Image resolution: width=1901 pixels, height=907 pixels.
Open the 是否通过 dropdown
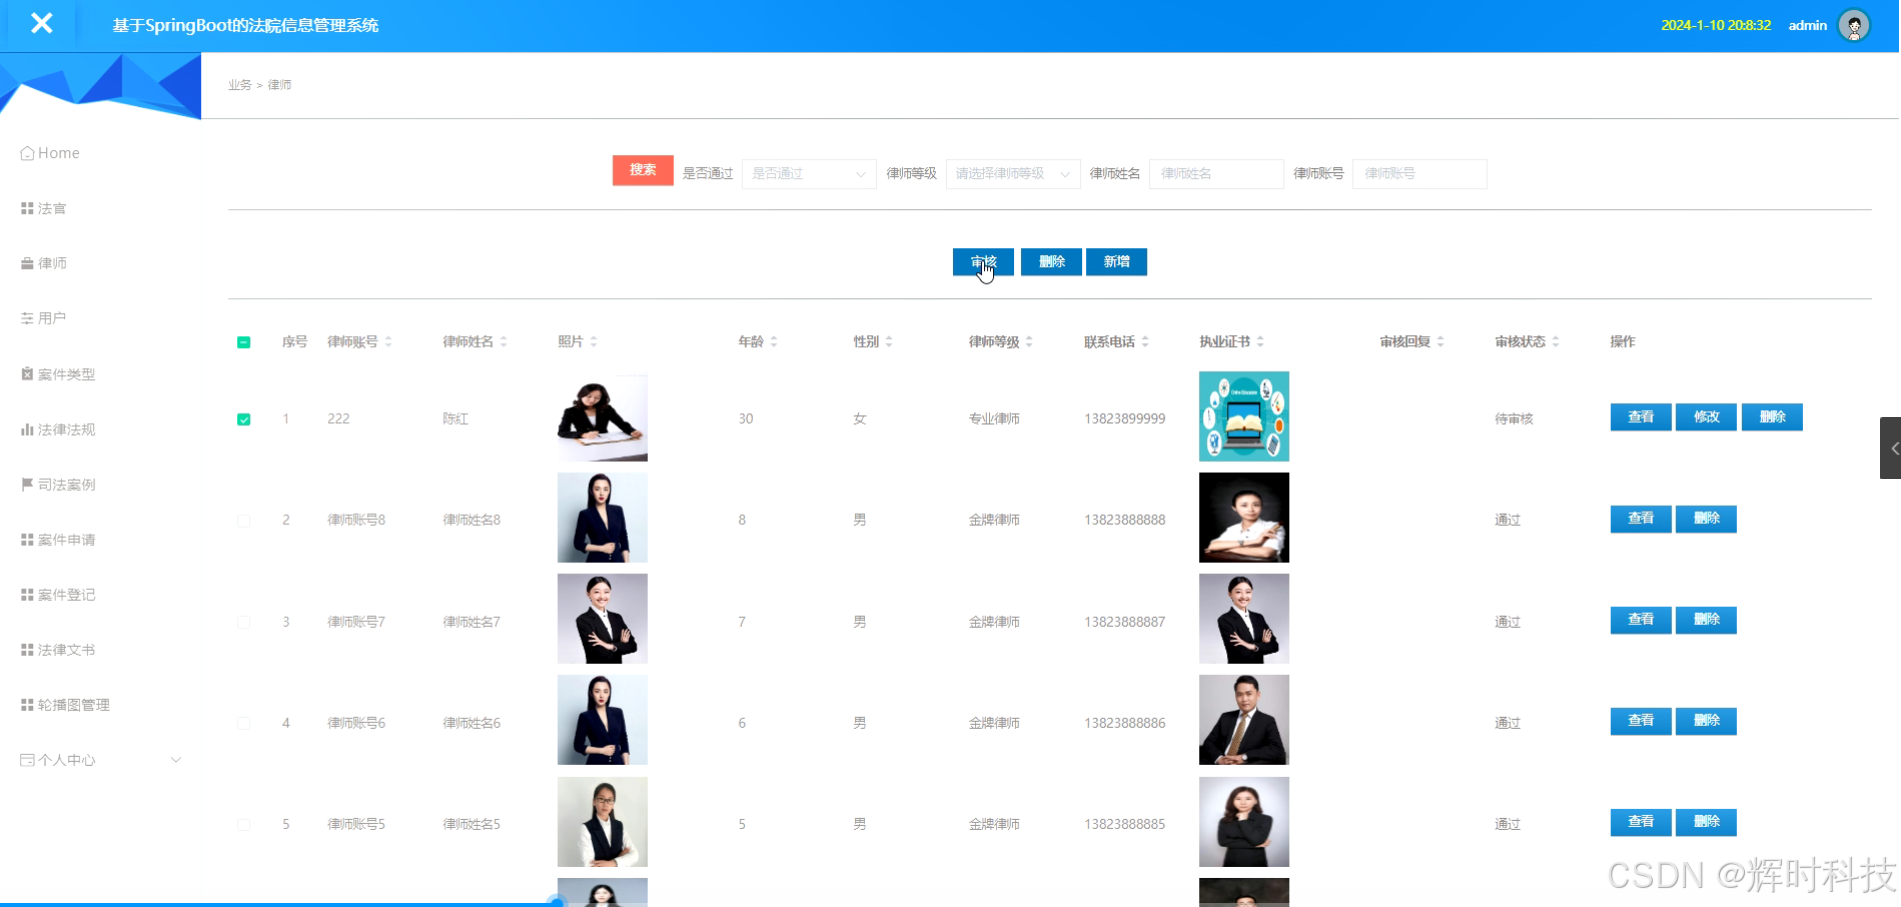[x=809, y=173]
